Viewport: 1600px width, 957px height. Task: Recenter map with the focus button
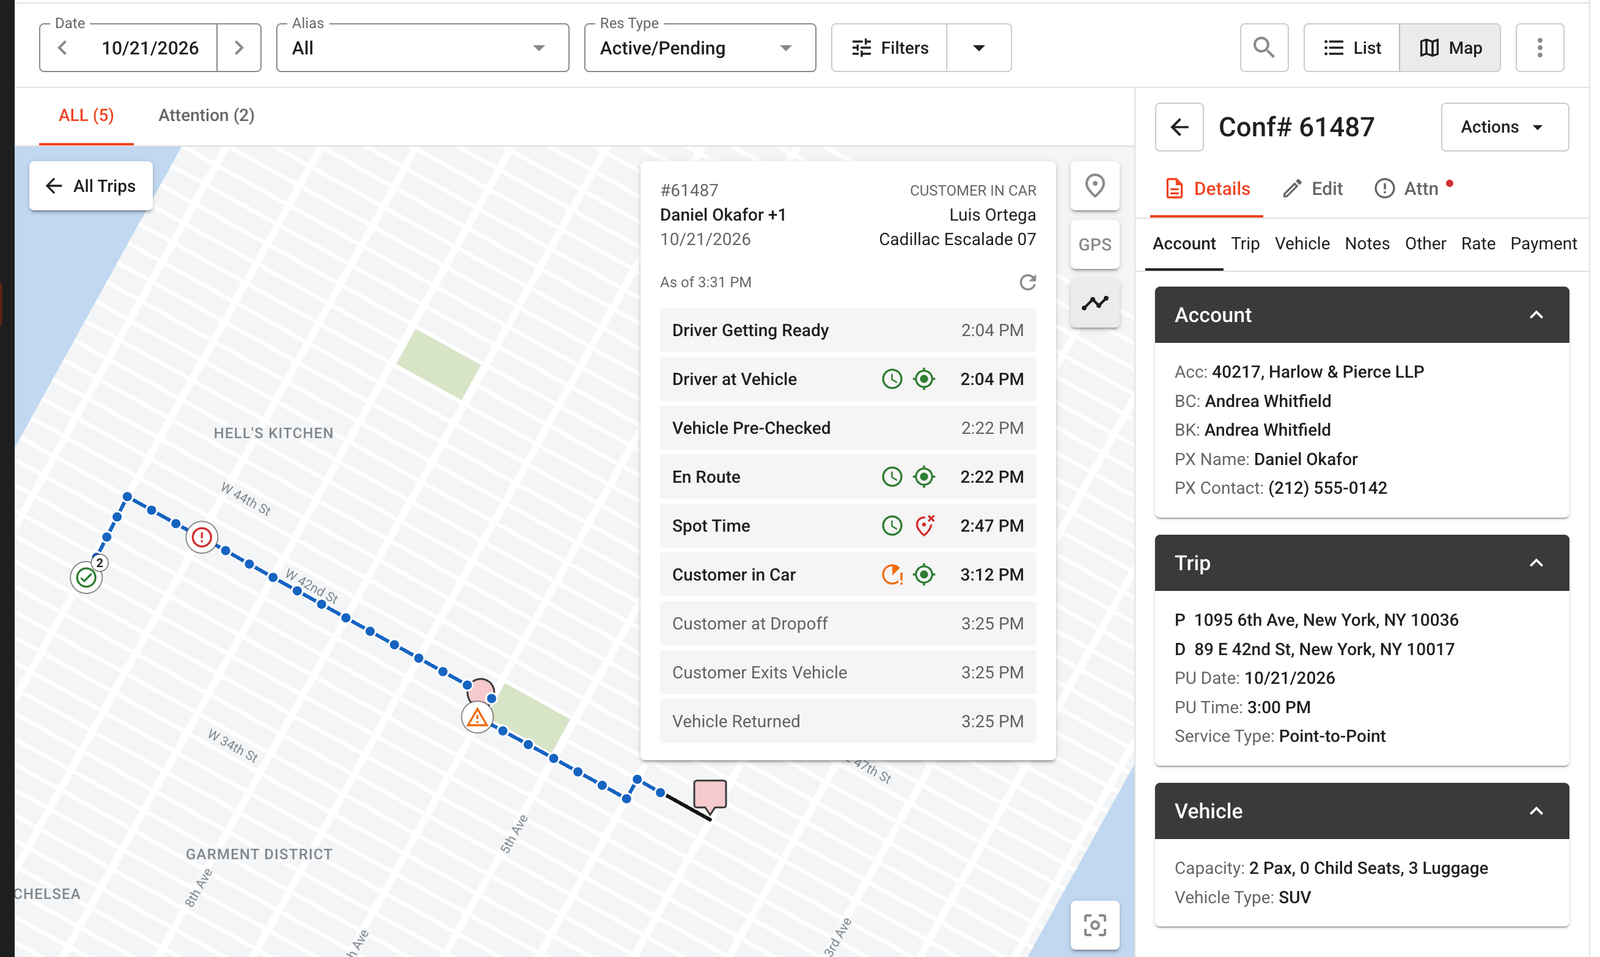click(1095, 925)
